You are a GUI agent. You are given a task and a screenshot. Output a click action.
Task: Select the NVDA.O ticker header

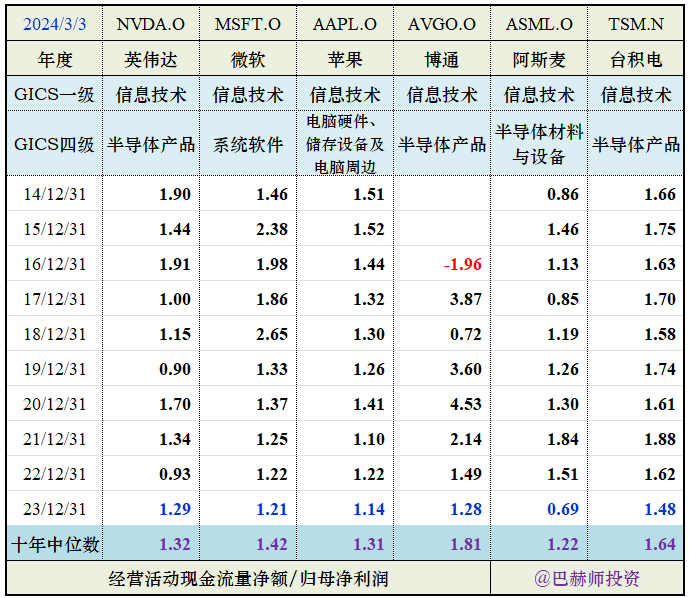click(x=151, y=24)
